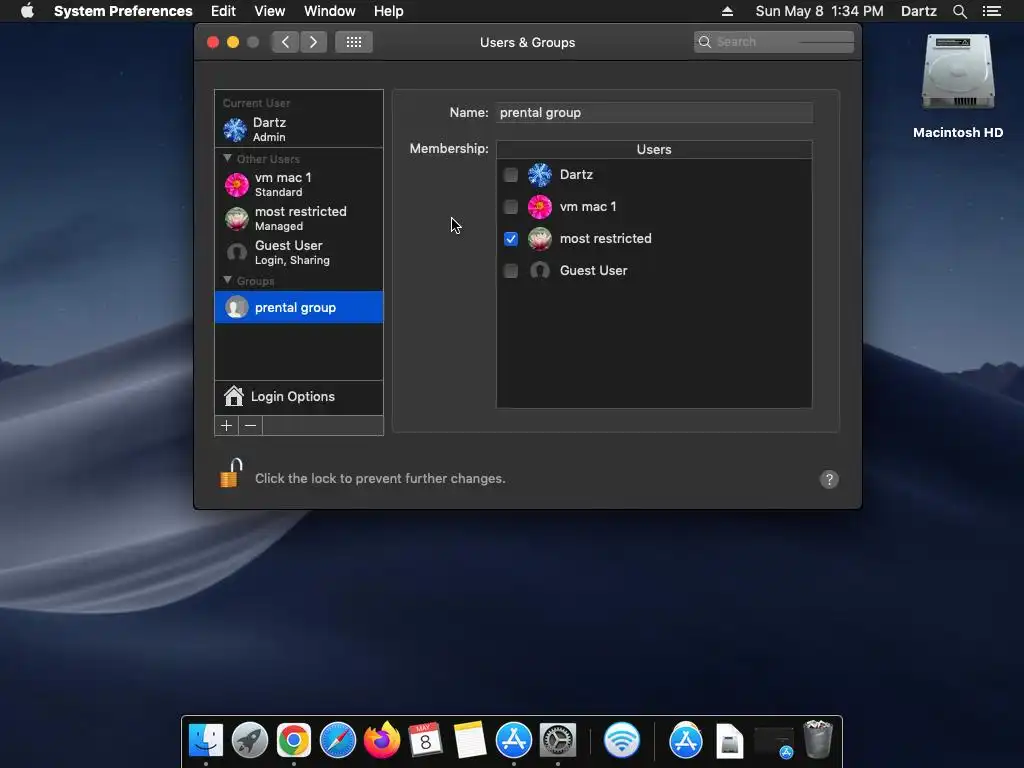
Task: Check the Dartz membership checkbox
Action: [511, 174]
